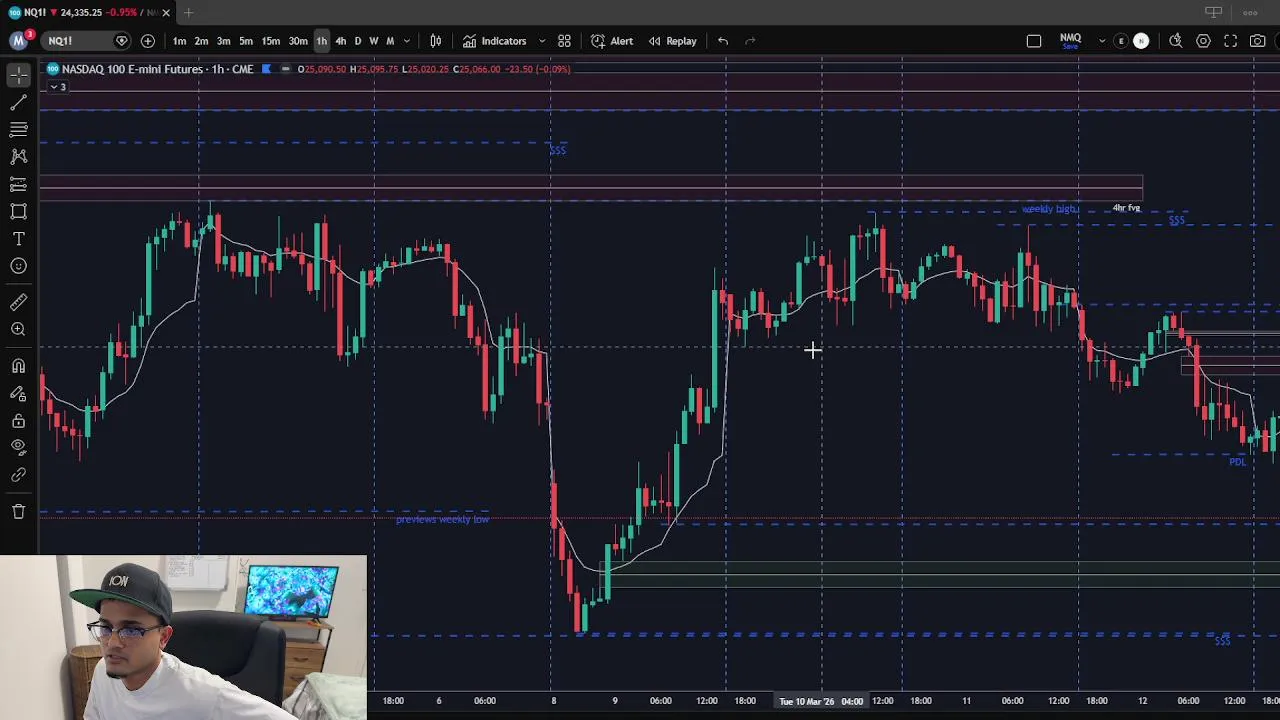Close the NQ1! browser tab
Viewport: 1280px width, 720px height.
click(x=166, y=12)
